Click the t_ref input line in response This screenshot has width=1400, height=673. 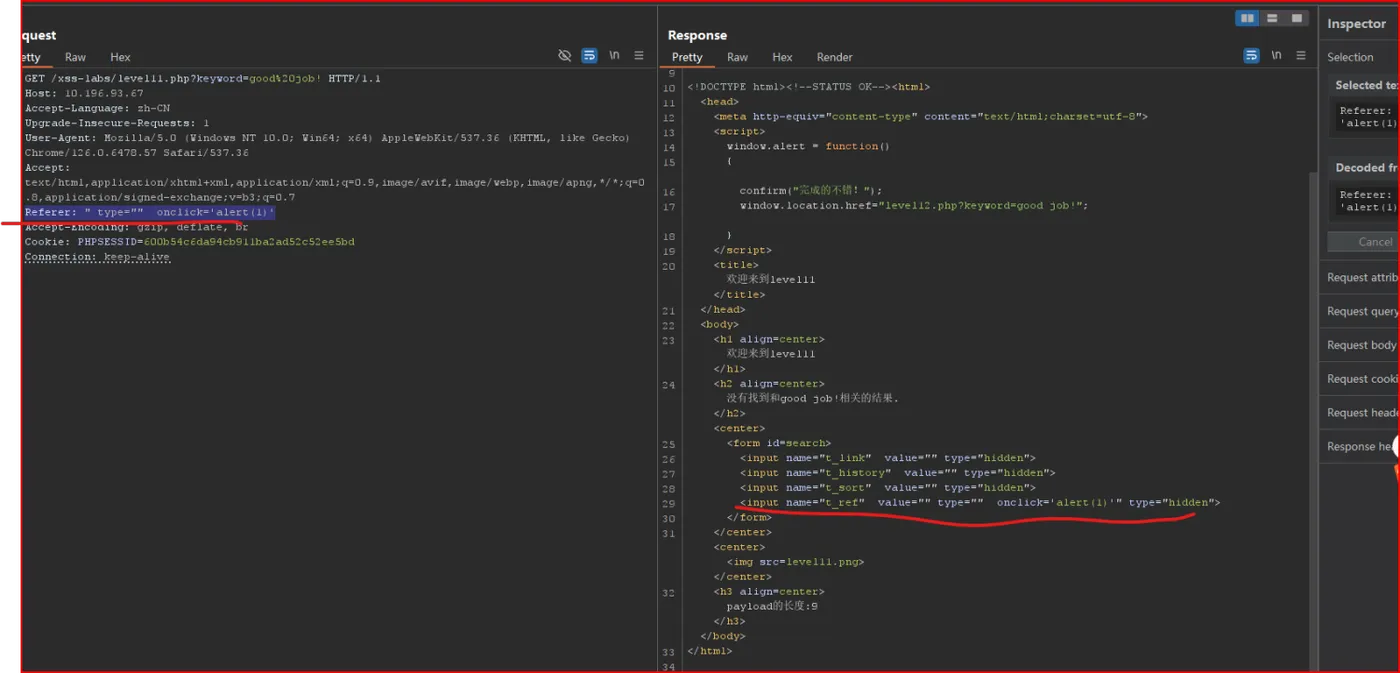(x=980, y=503)
